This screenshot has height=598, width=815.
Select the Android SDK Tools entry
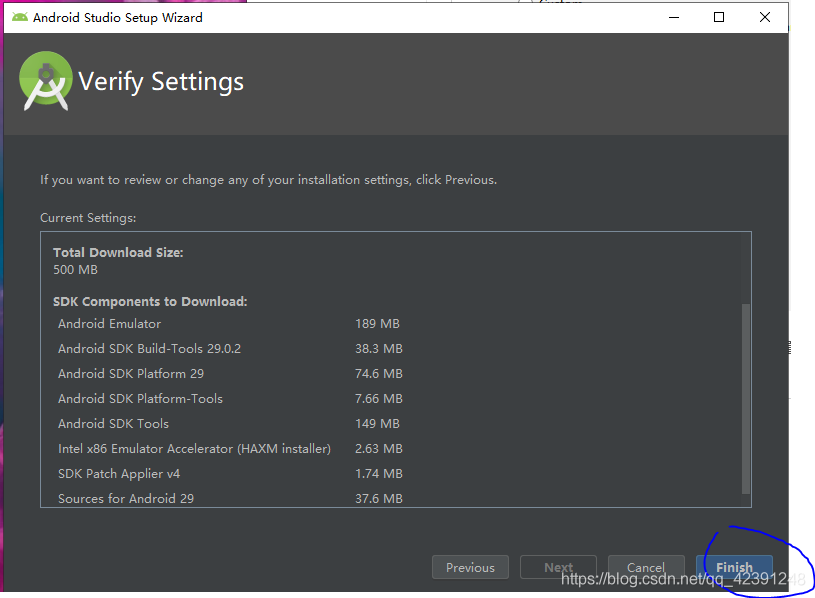click(x=113, y=423)
